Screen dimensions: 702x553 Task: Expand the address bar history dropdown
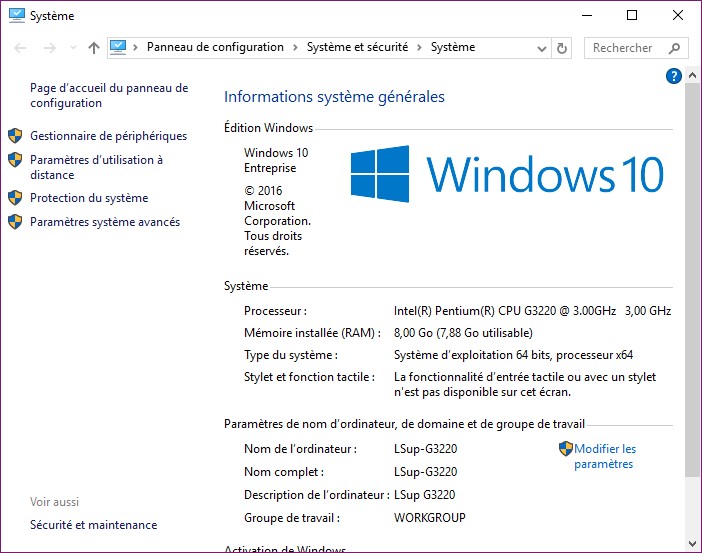(x=541, y=48)
